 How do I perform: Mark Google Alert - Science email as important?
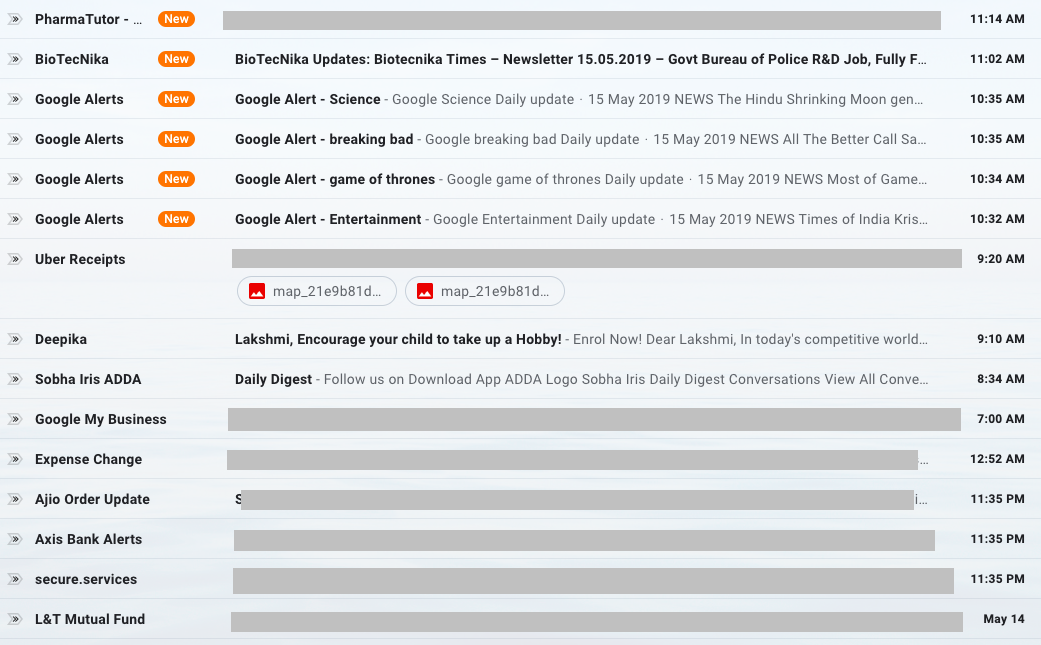pyautogui.click(x=15, y=99)
